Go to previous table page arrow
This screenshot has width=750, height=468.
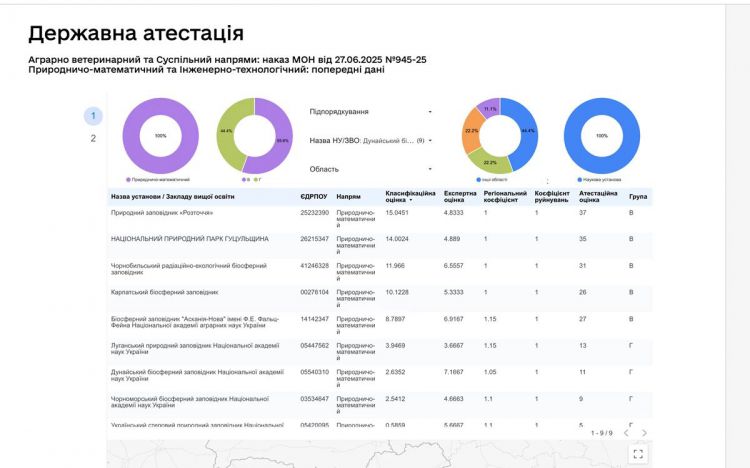(626, 433)
